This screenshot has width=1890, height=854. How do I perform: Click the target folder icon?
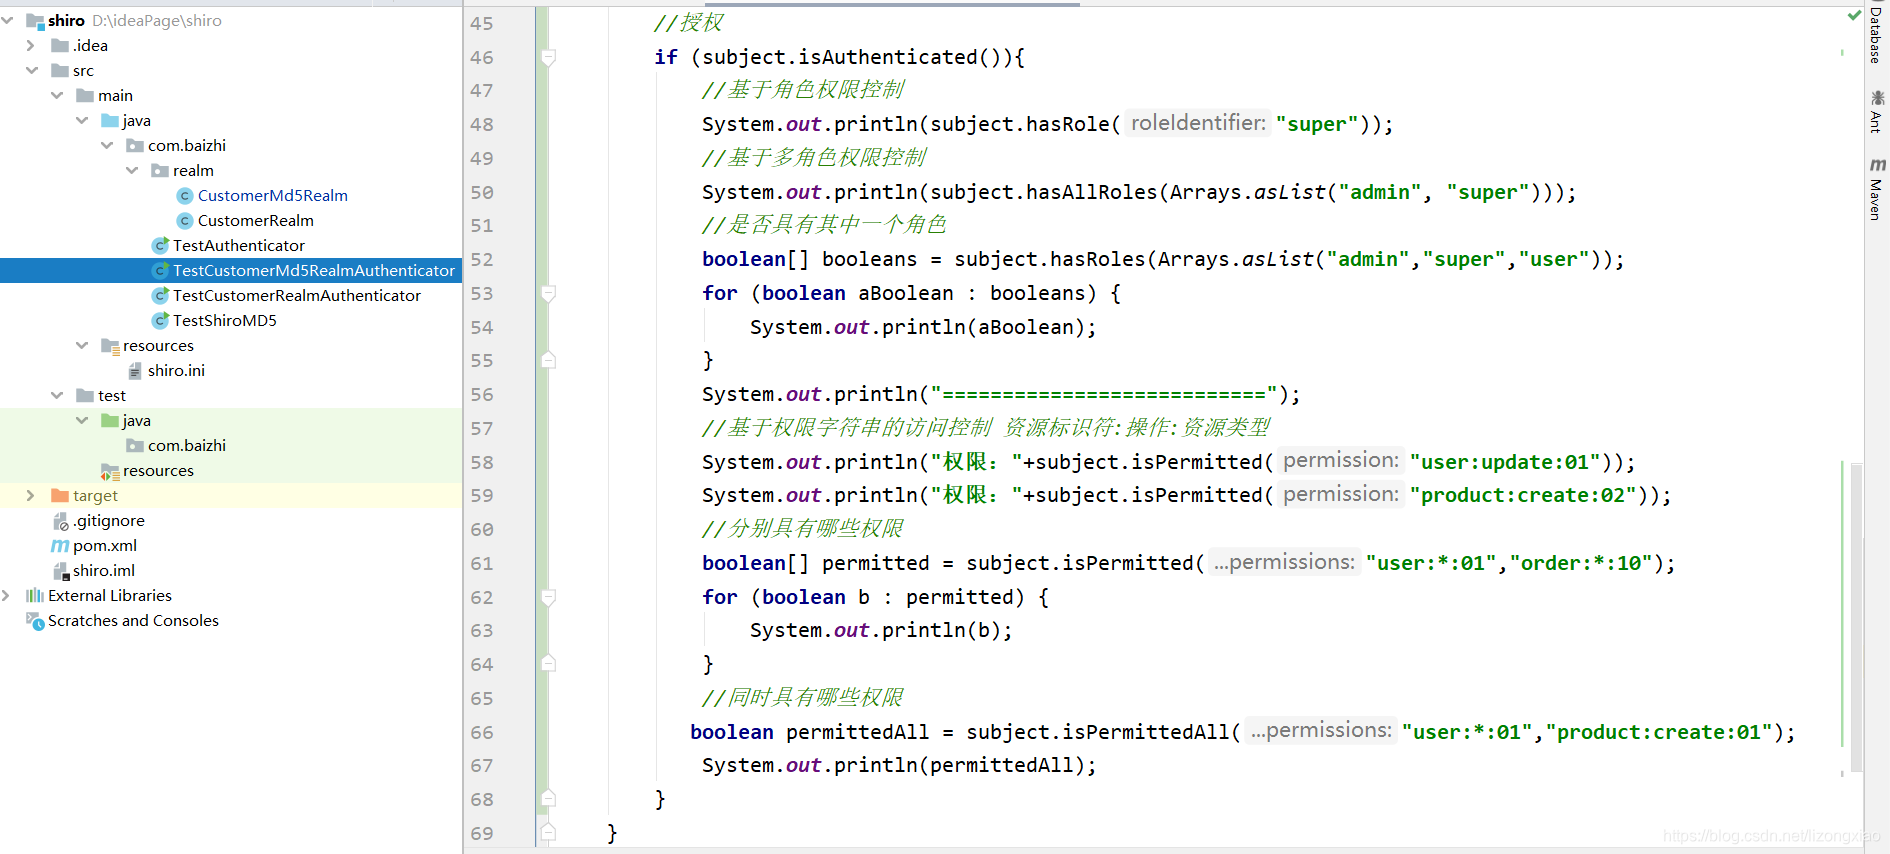60,495
